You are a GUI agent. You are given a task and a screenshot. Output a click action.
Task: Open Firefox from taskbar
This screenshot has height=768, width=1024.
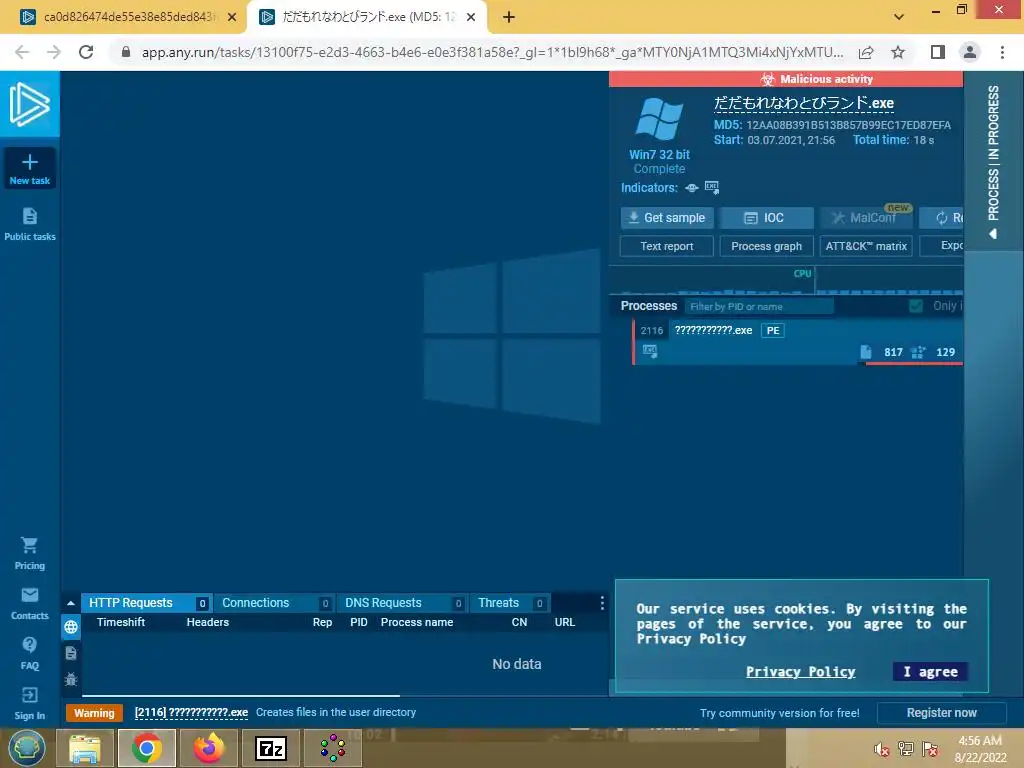click(209, 748)
